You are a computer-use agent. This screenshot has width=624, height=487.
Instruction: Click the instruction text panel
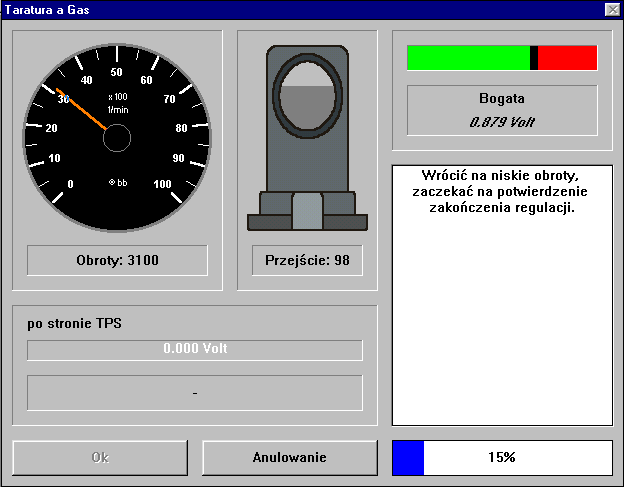point(502,295)
